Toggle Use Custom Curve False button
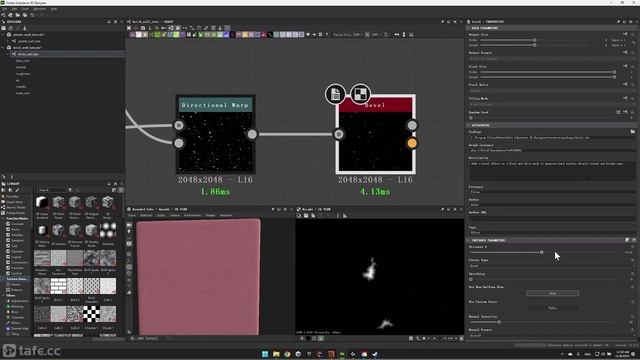 552,308
